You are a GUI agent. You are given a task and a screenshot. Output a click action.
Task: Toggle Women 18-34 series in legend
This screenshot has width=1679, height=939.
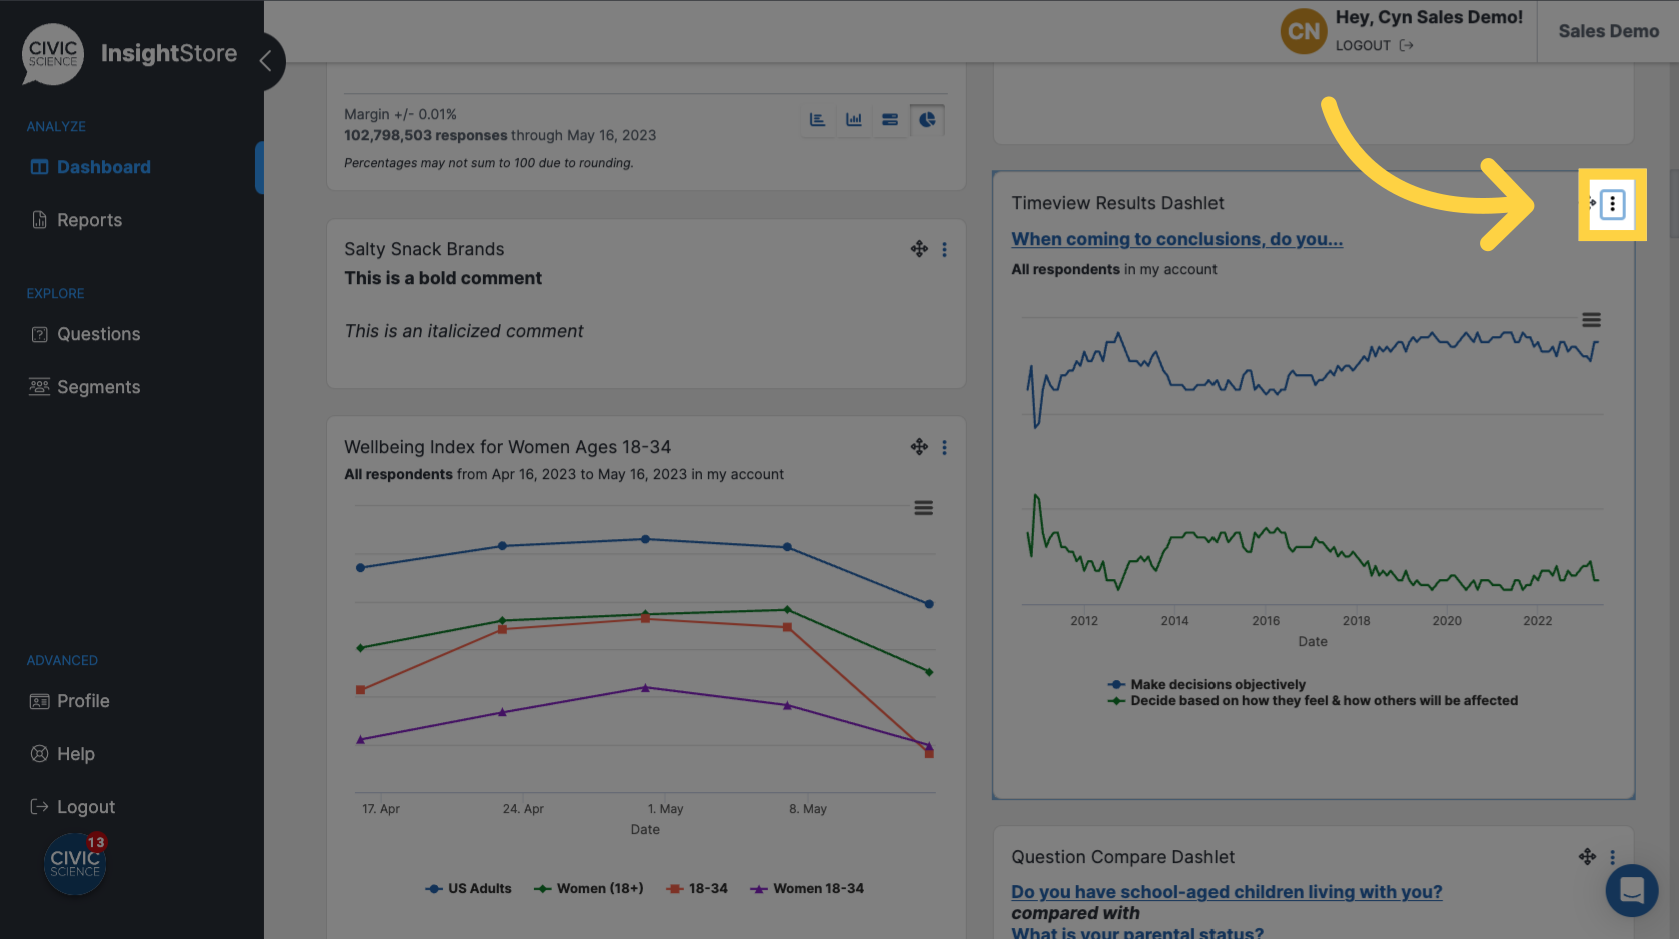click(807, 888)
